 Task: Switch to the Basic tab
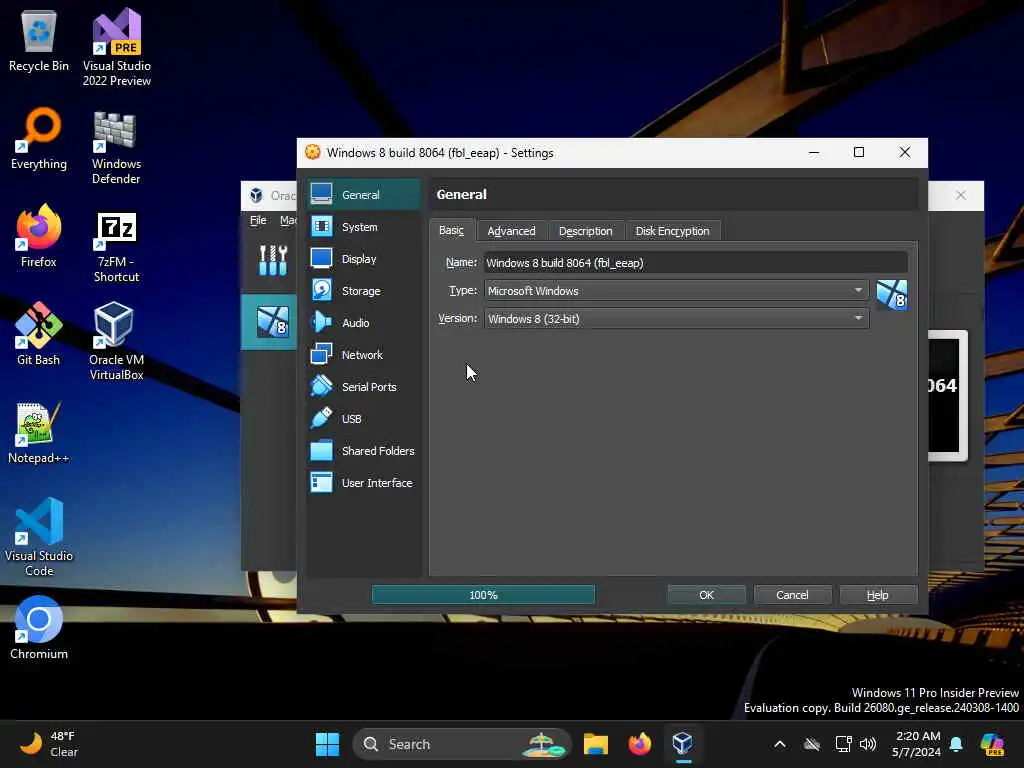point(452,231)
